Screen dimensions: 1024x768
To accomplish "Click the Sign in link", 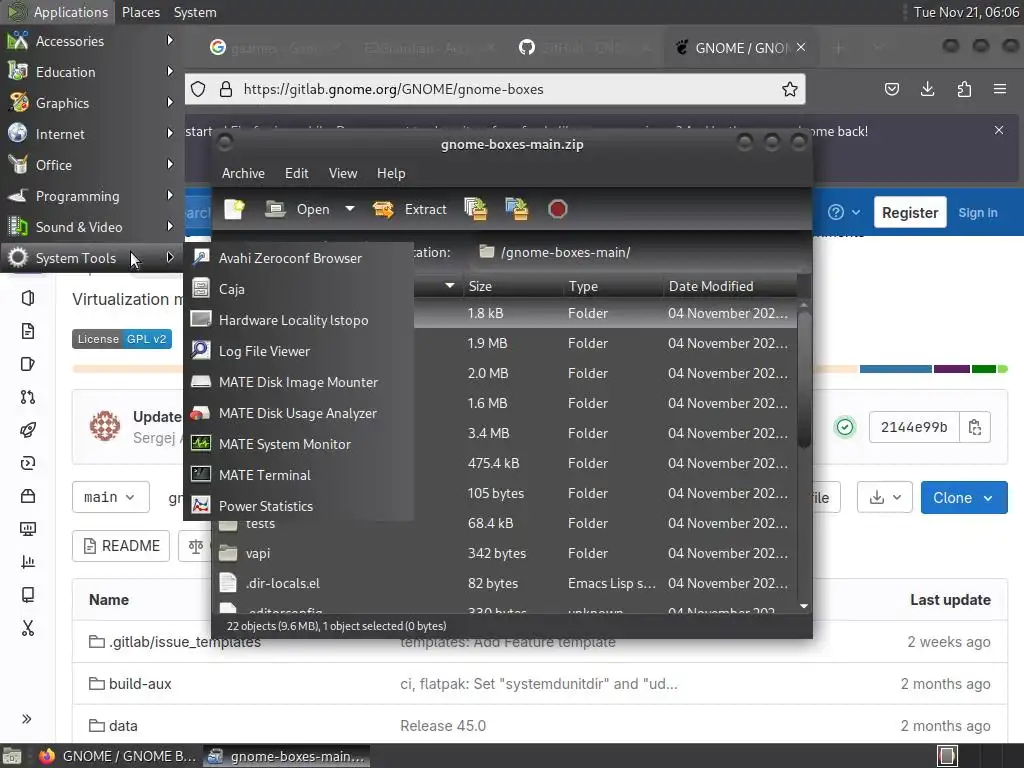I will (978, 212).
